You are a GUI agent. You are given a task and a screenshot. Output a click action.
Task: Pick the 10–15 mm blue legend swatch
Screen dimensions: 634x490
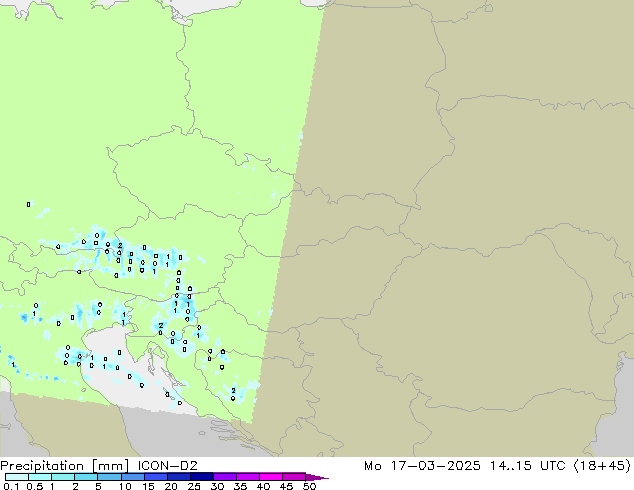132,477
